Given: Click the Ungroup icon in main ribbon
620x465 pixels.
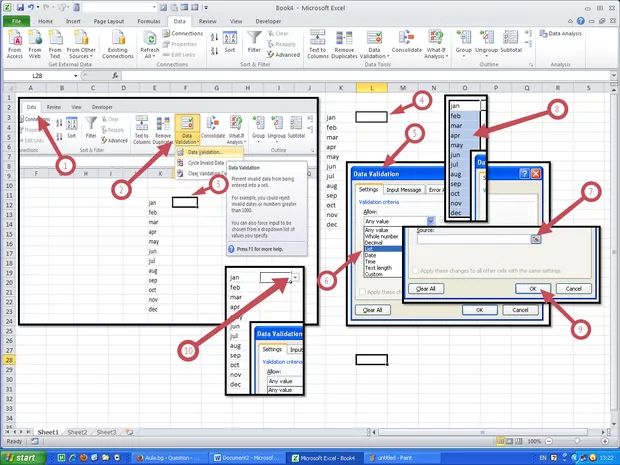Looking at the screenshot, I should pyautogui.click(x=486, y=38).
